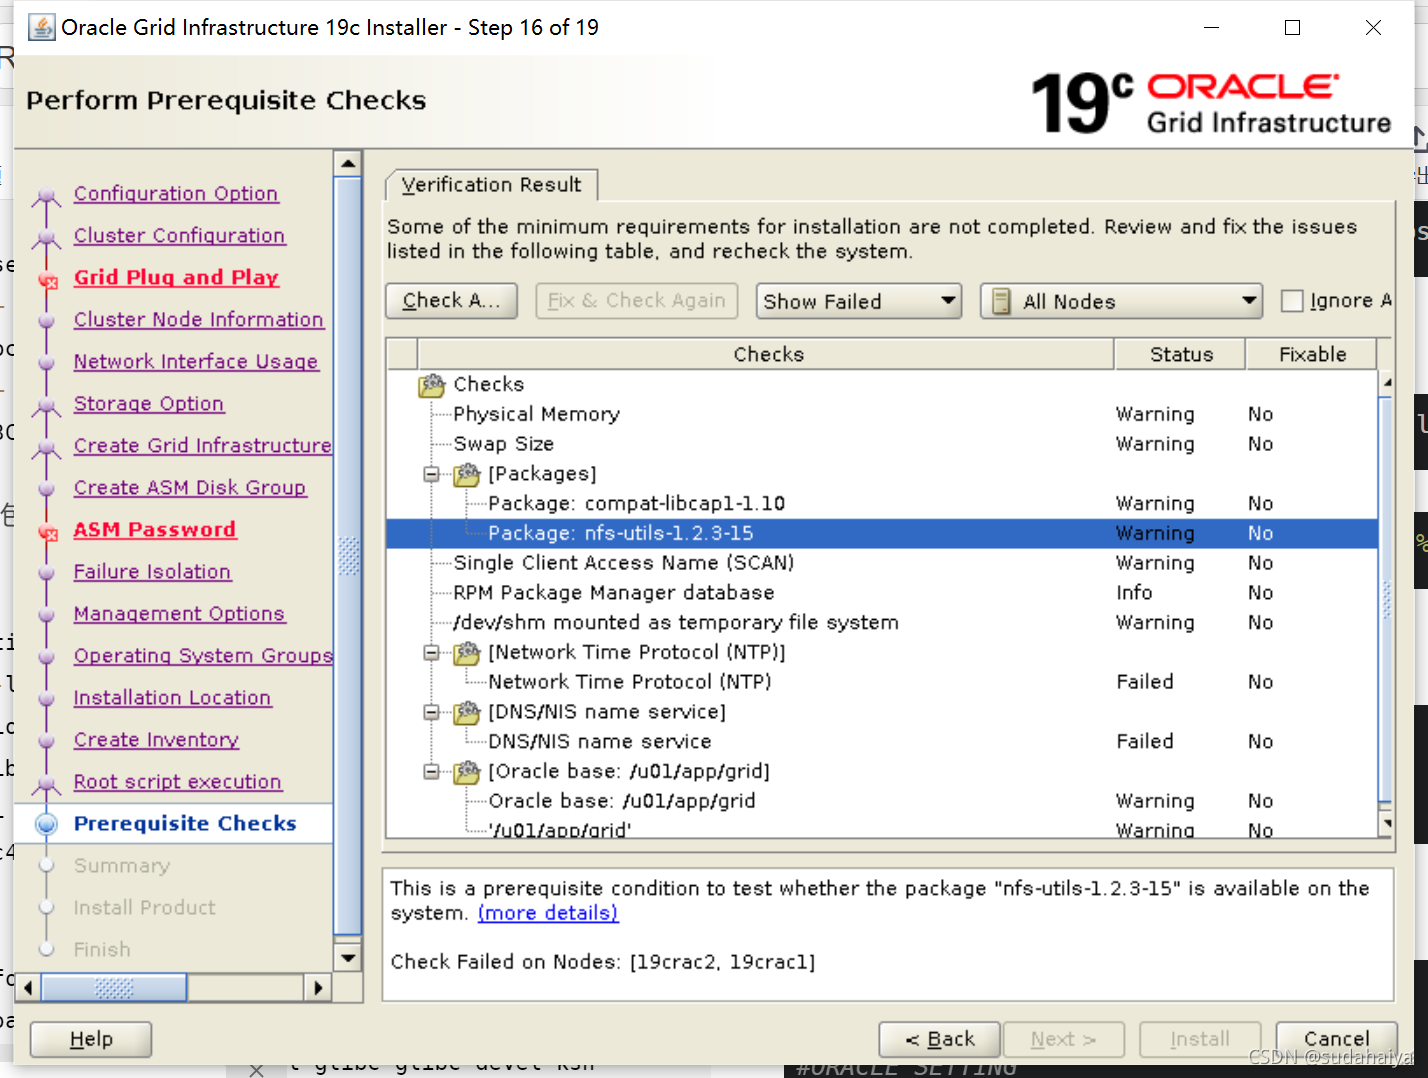
Task: Click the Checks column header
Action: tap(767, 354)
